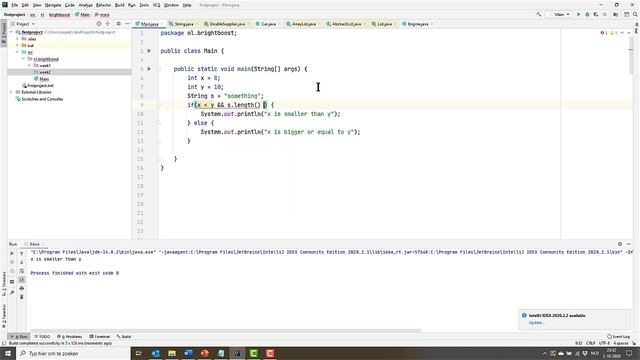Switch to the String.java editor tab
The image size is (640, 360).
pyautogui.click(x=182, y=24)
